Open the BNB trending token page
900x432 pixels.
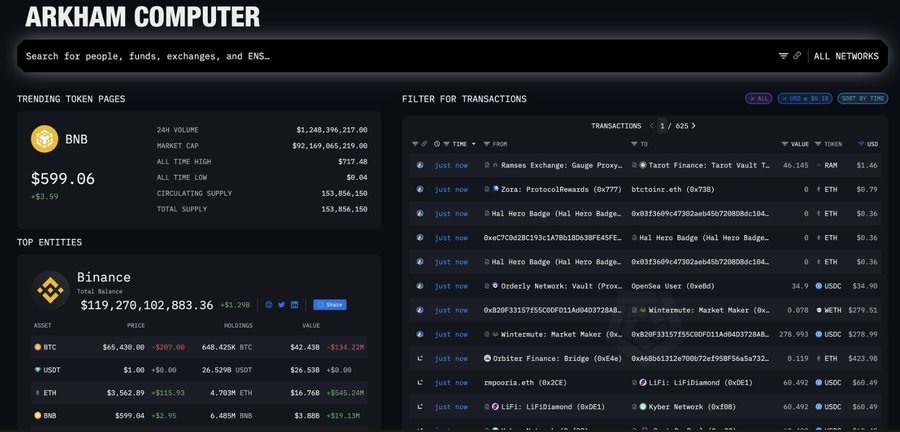[x=76, y=139]
